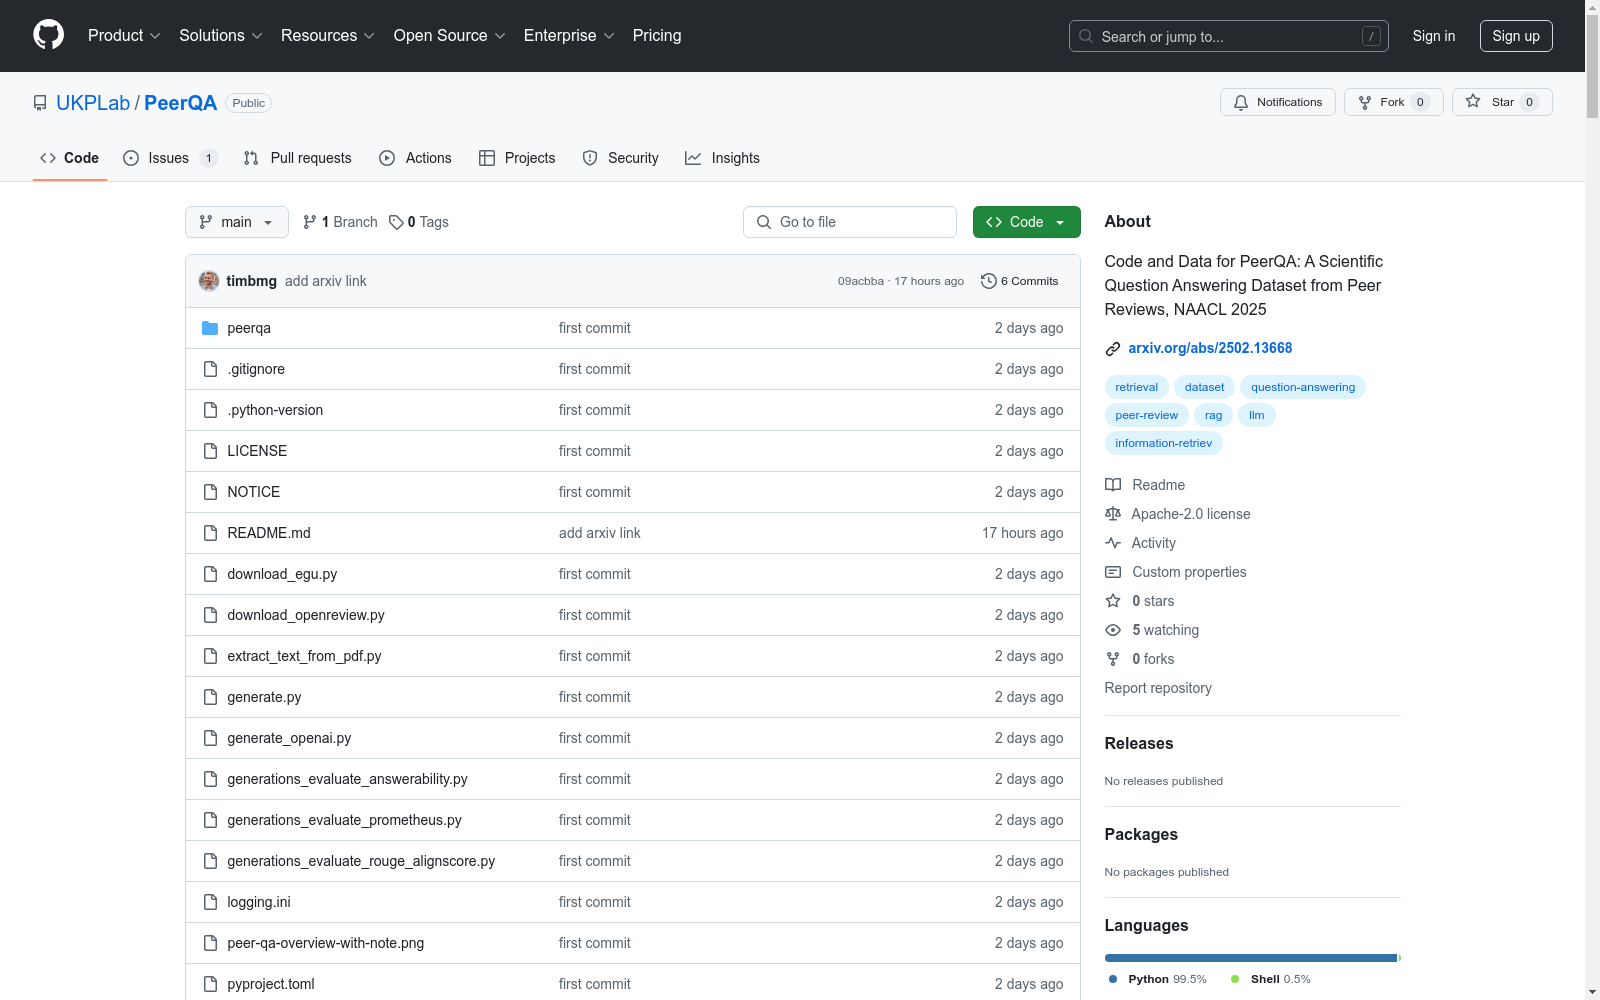View the Insights tab

(722, 158)
